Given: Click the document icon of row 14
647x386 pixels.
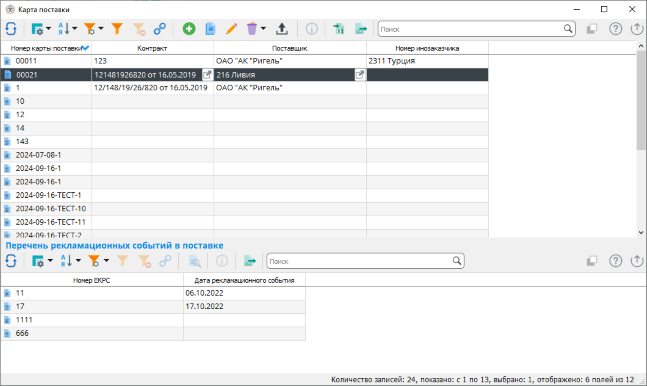Looking at the screenshot, I should 7,128.
